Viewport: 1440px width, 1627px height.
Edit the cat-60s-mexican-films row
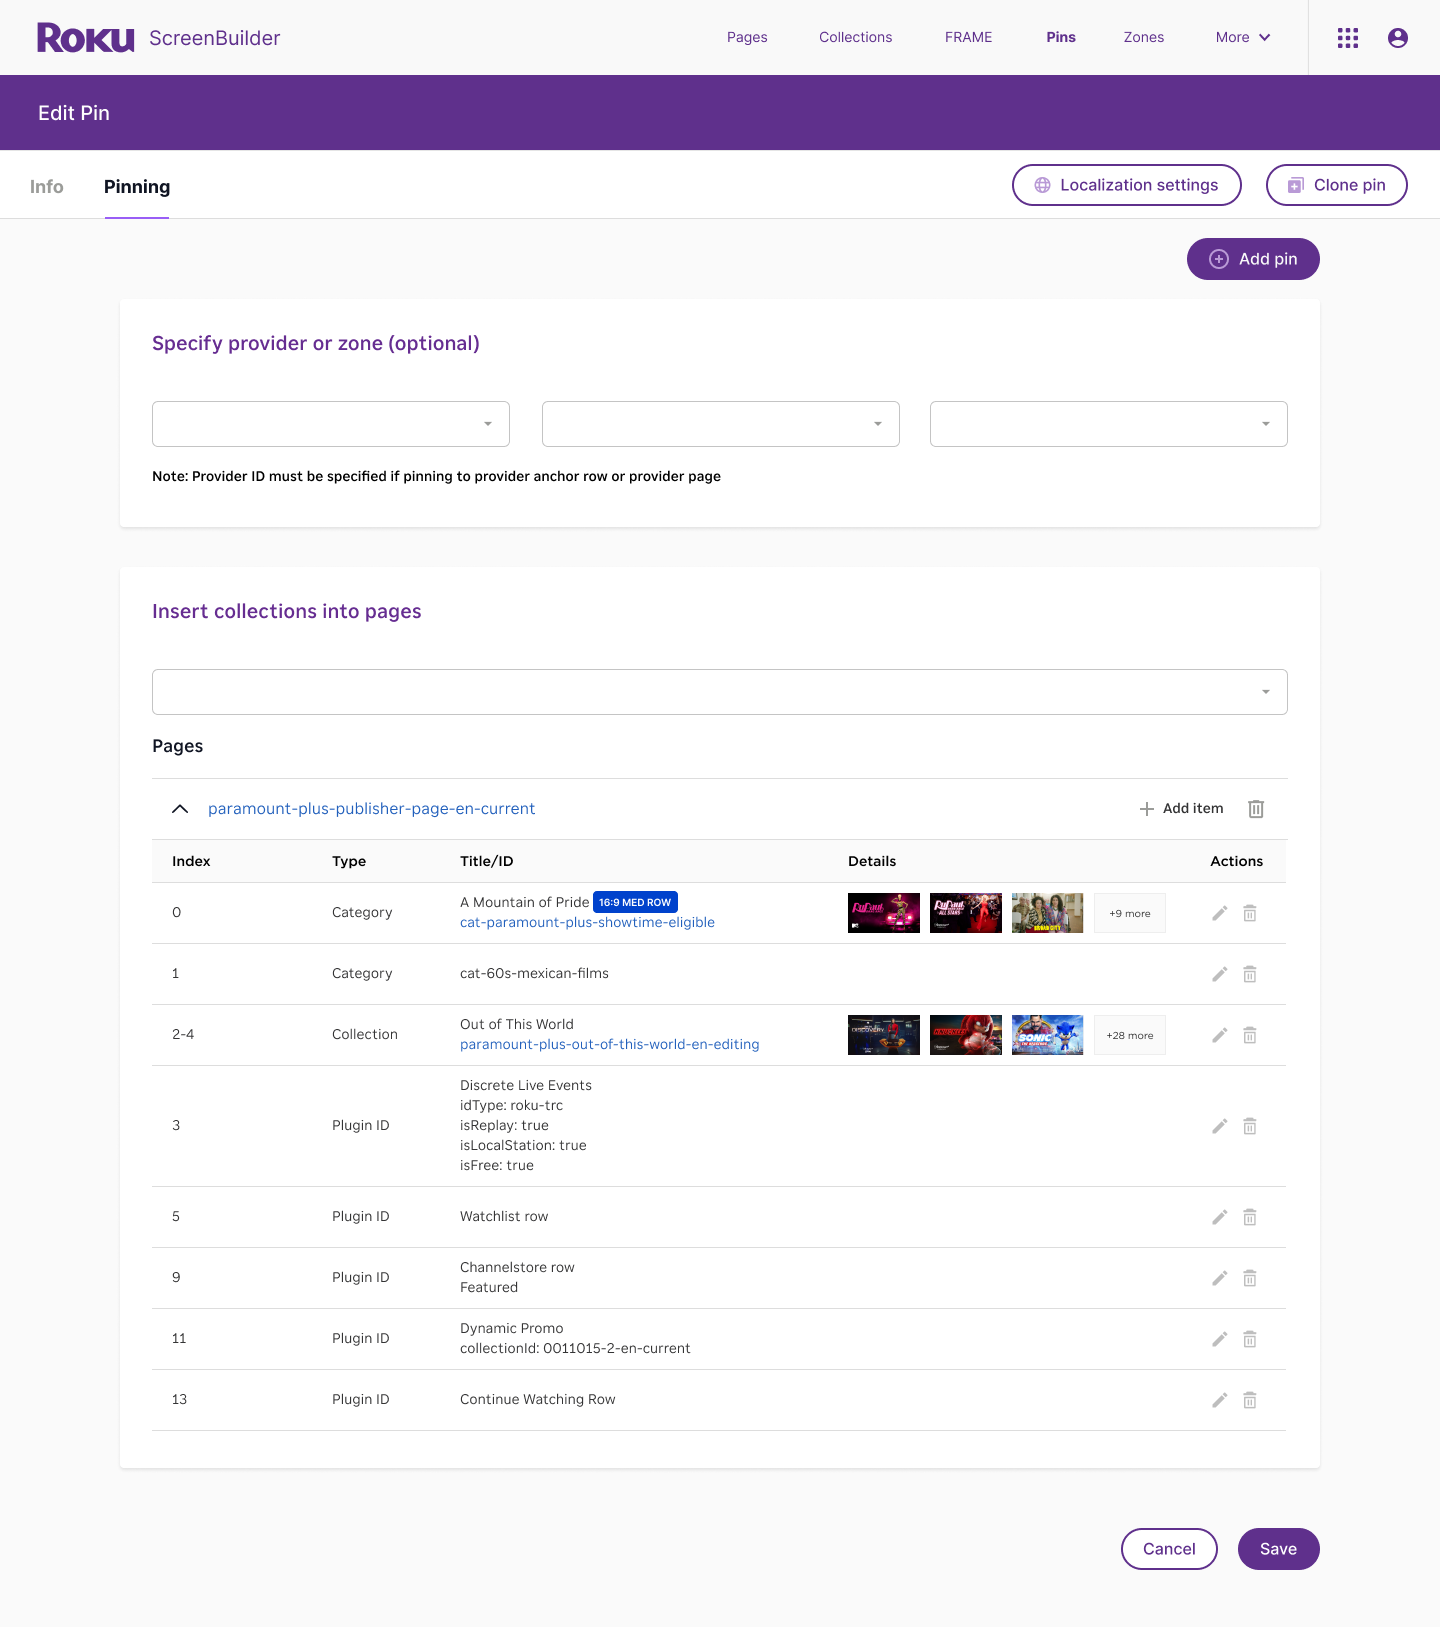pyautogui.click(x=1219, y=974)
